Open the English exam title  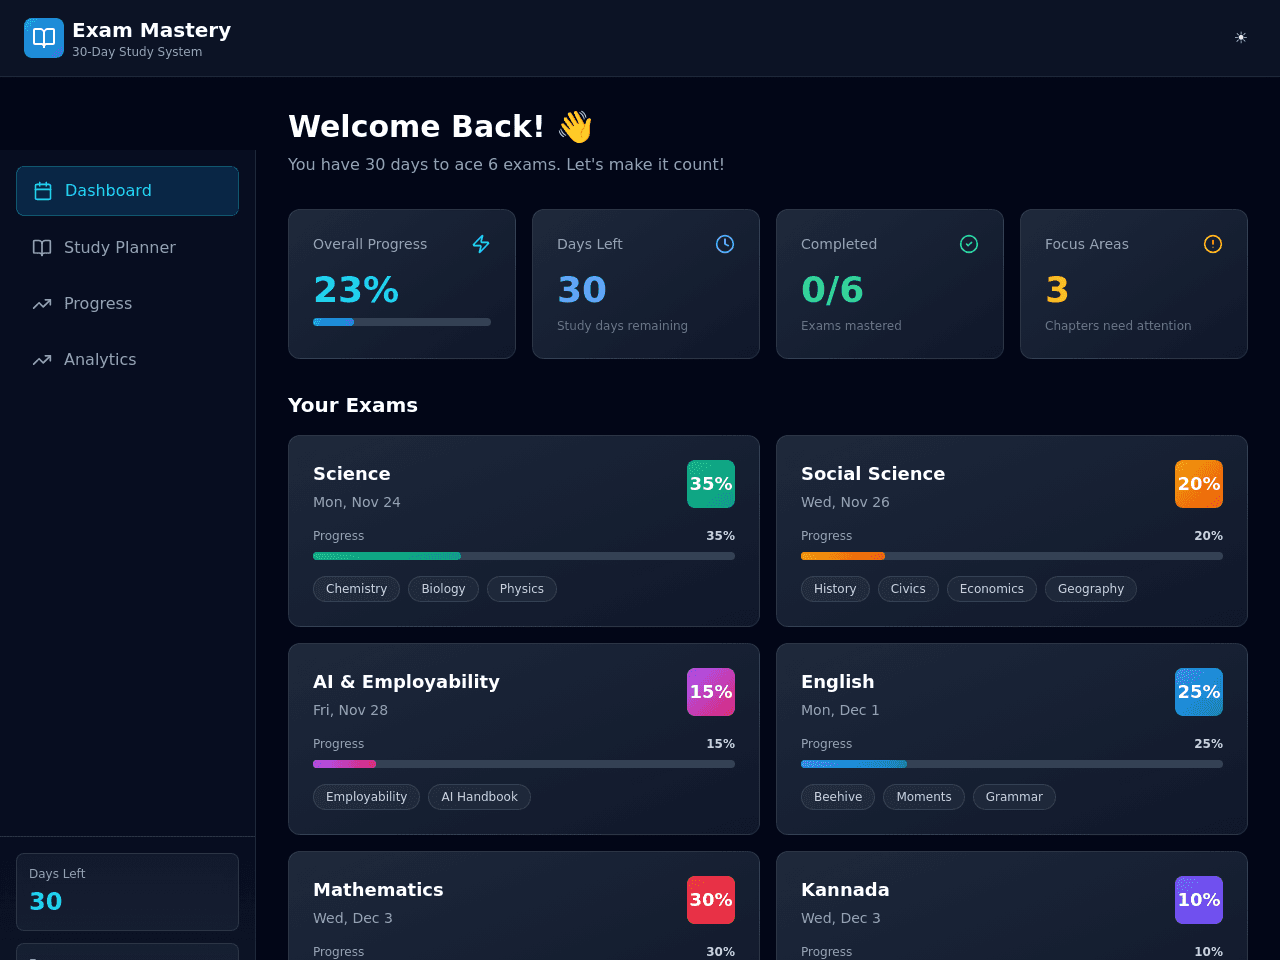click(x=838, y=682)
